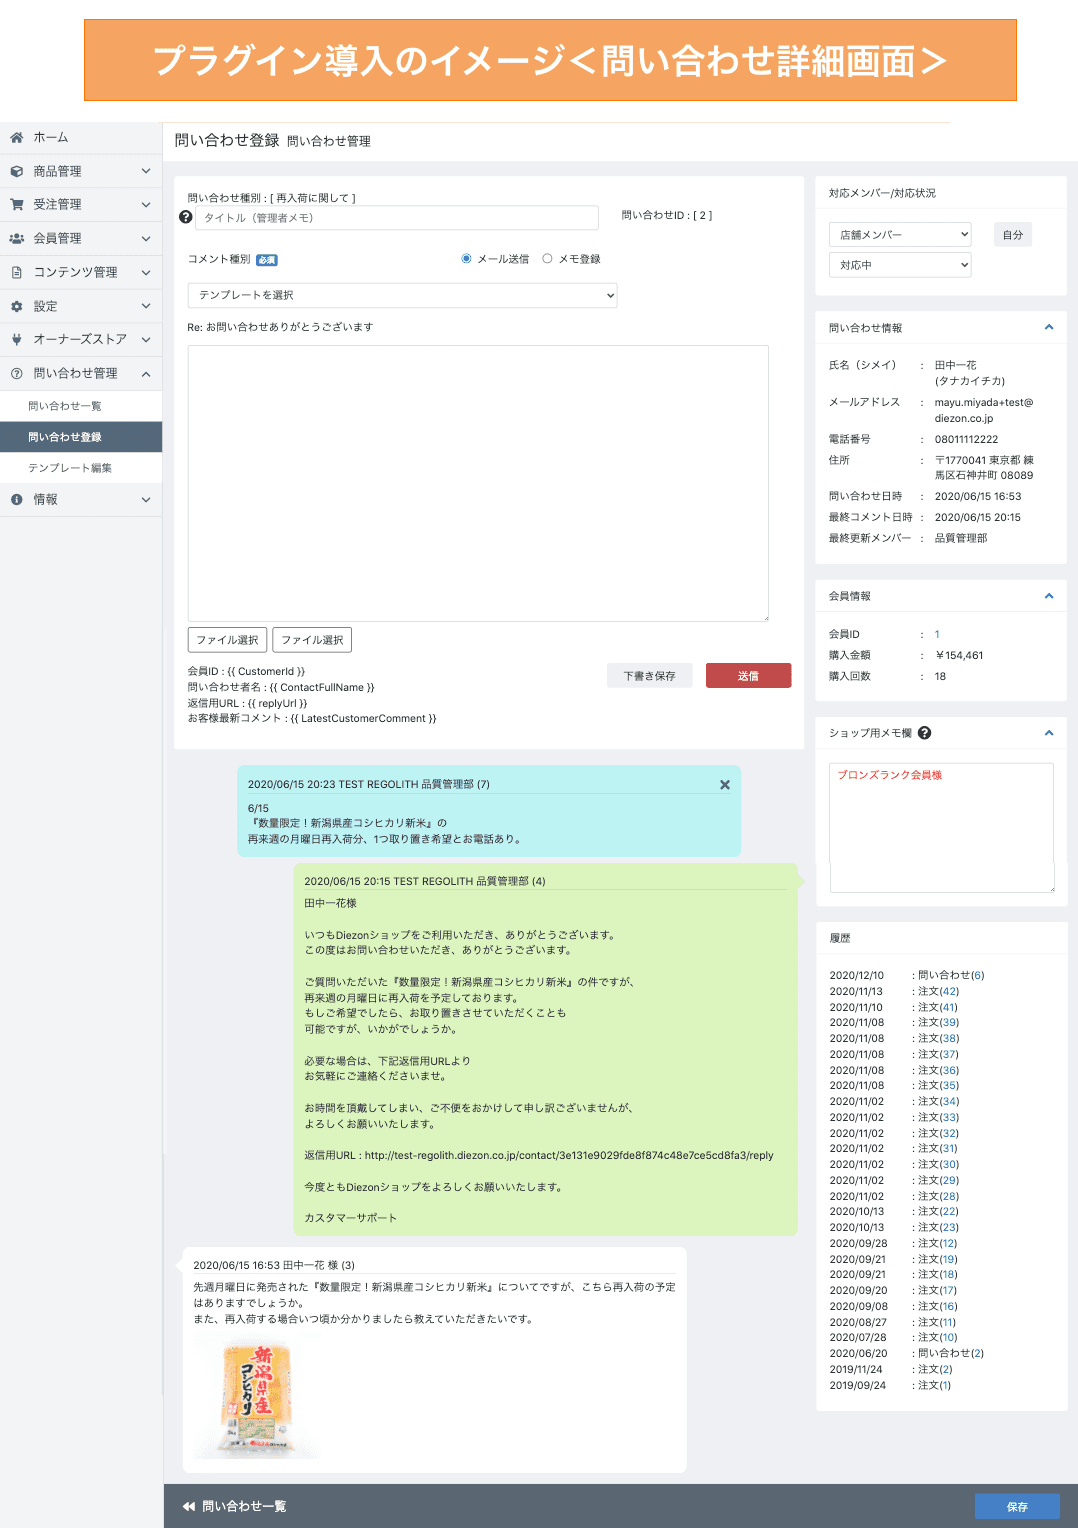The image size is (1078, 1528).
Task: Click phone number 08011112222
Action: pos(966,439)
